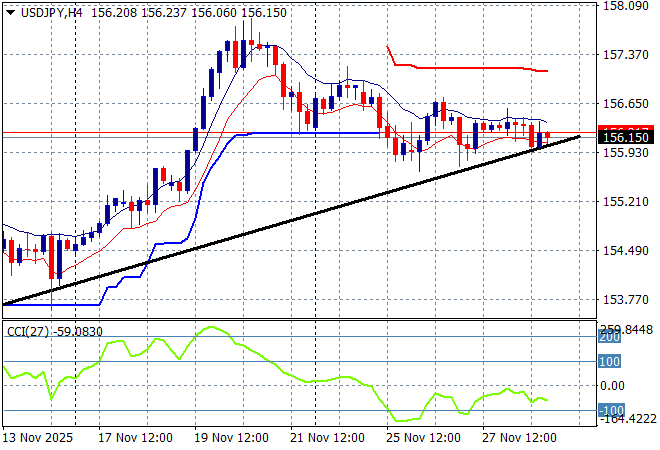
Task: Click the blue stepped indicator line
Action: (300, 133)
